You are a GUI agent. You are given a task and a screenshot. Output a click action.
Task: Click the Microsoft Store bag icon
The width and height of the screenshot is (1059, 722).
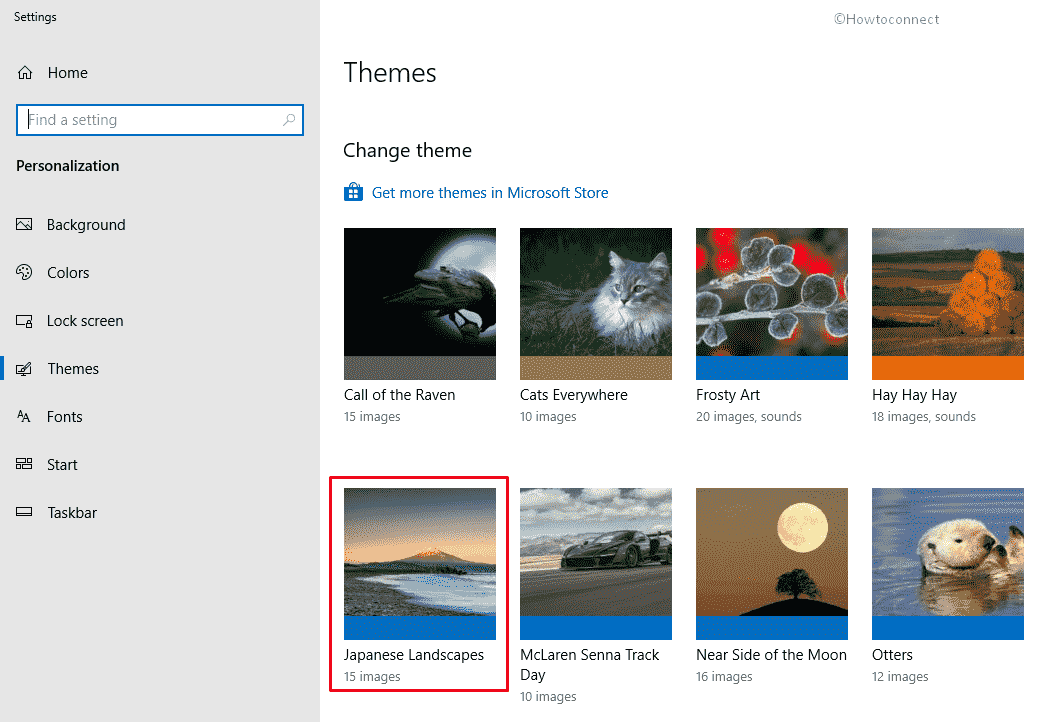[352, 192]
